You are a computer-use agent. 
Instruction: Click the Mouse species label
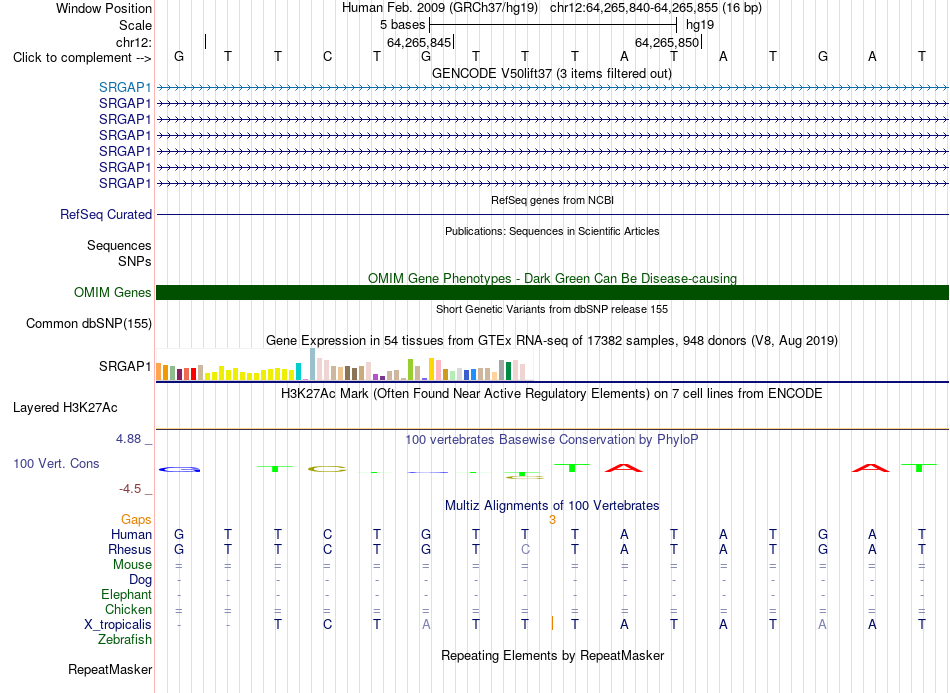(x=132, y=565)
